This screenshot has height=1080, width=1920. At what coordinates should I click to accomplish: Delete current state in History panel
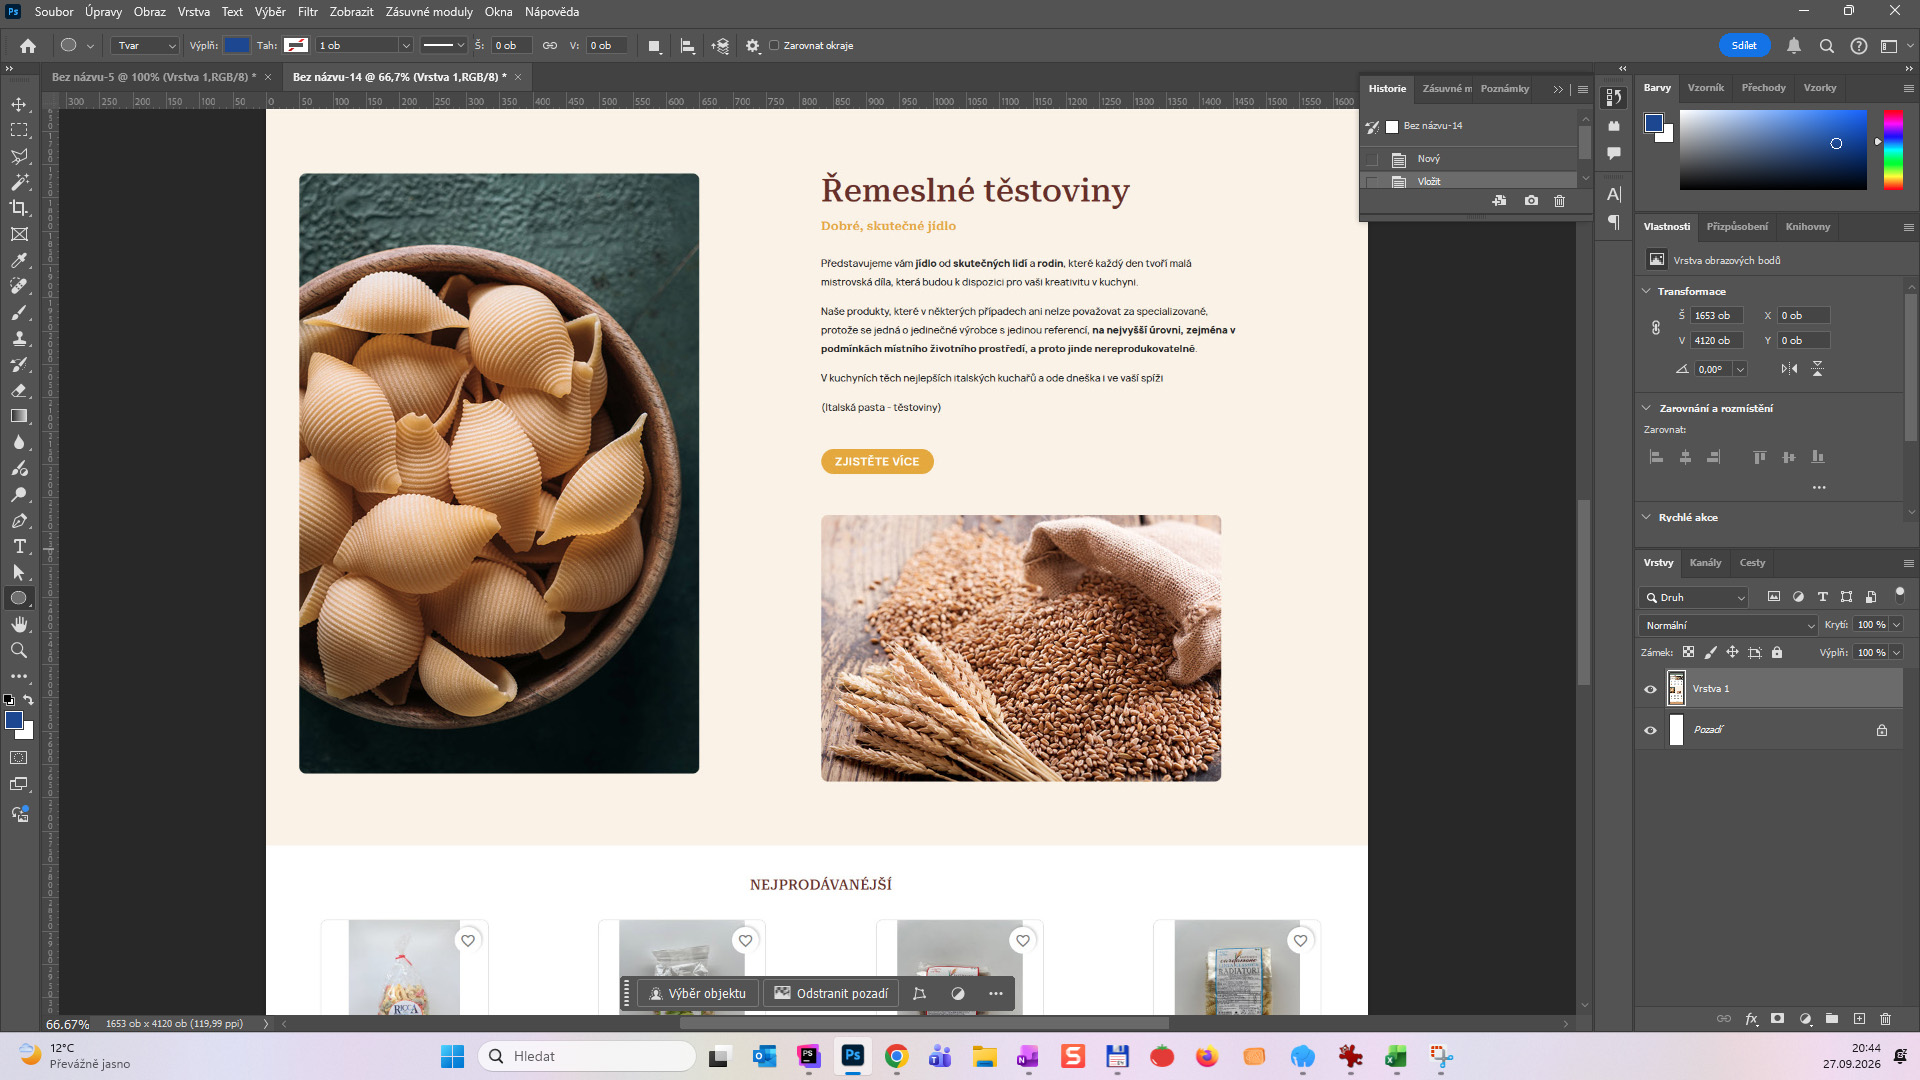click(x=1559, y=201)
